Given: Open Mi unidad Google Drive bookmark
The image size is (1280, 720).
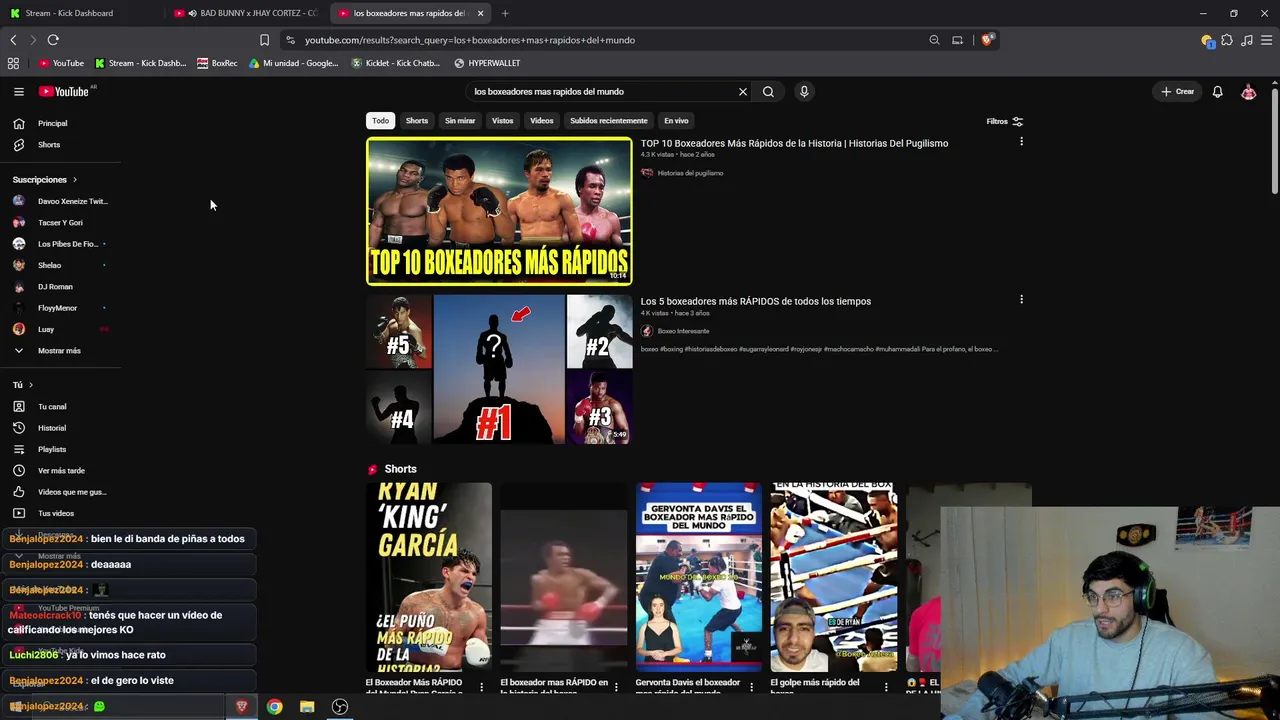Looking at the screenshot, I should point(294,63).
